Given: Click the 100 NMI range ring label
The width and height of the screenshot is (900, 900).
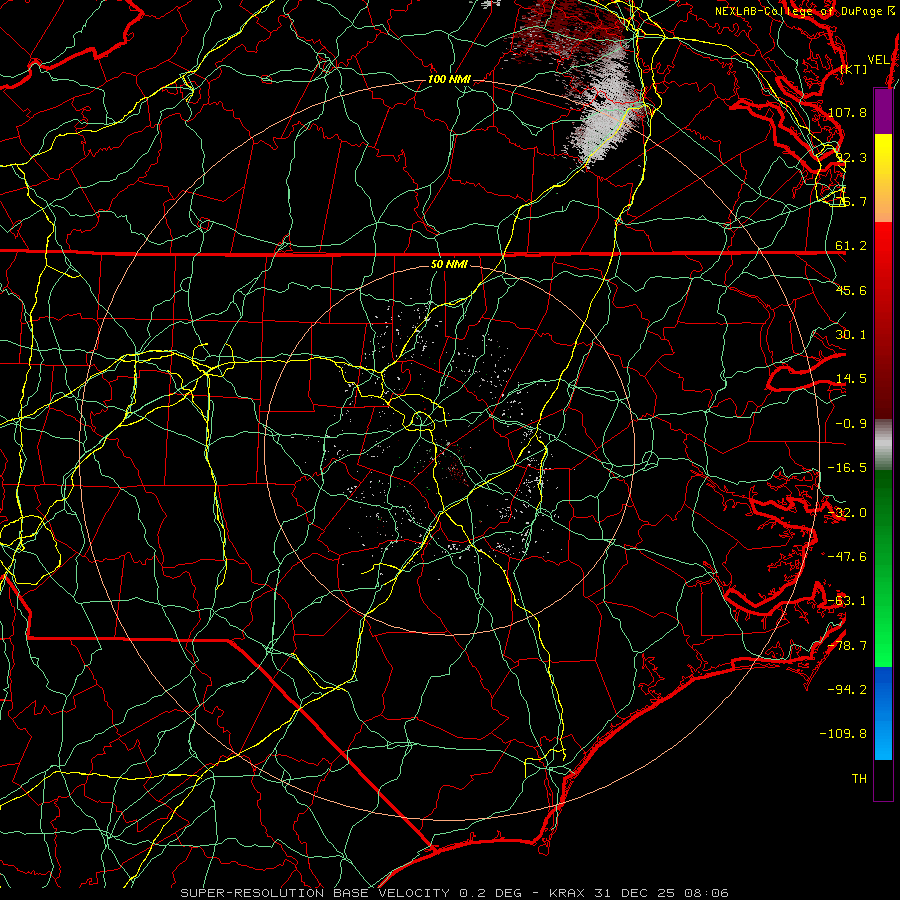Looking at the screenshot, I should 449,79.
